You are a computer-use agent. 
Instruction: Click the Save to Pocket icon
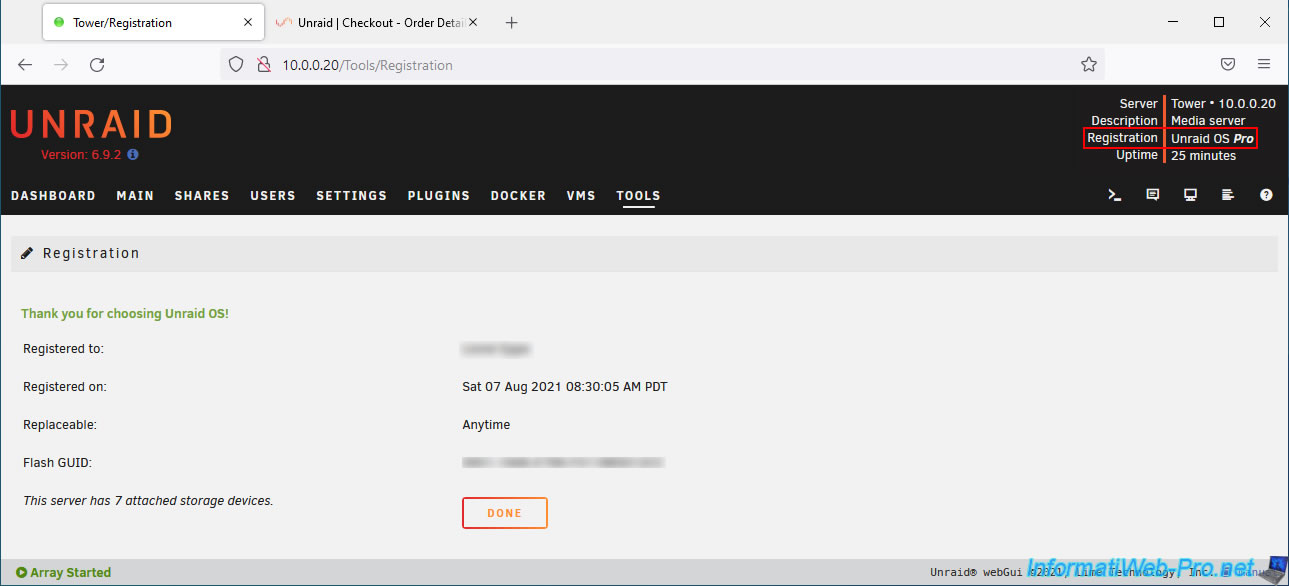(x=1228, y=65)
